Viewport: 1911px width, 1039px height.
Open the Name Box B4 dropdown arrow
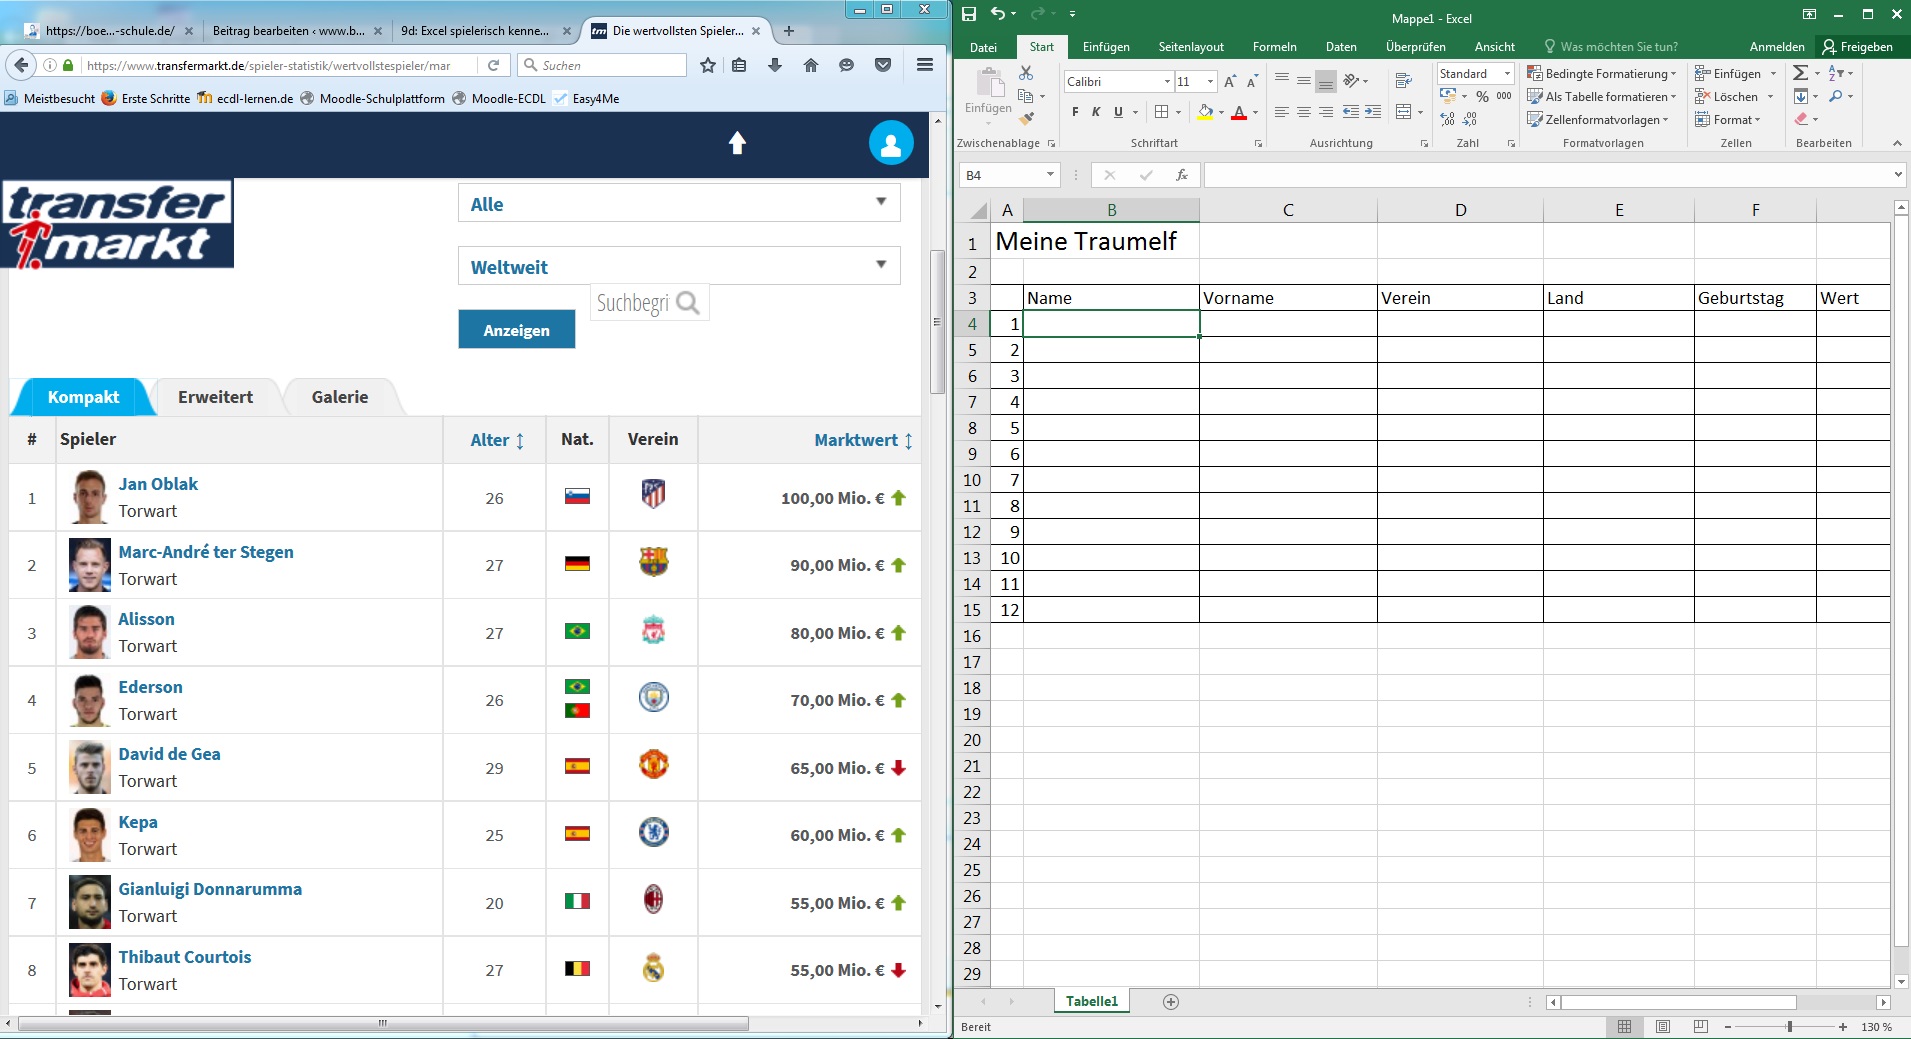pyautogui.click(x=1050, y=175)
